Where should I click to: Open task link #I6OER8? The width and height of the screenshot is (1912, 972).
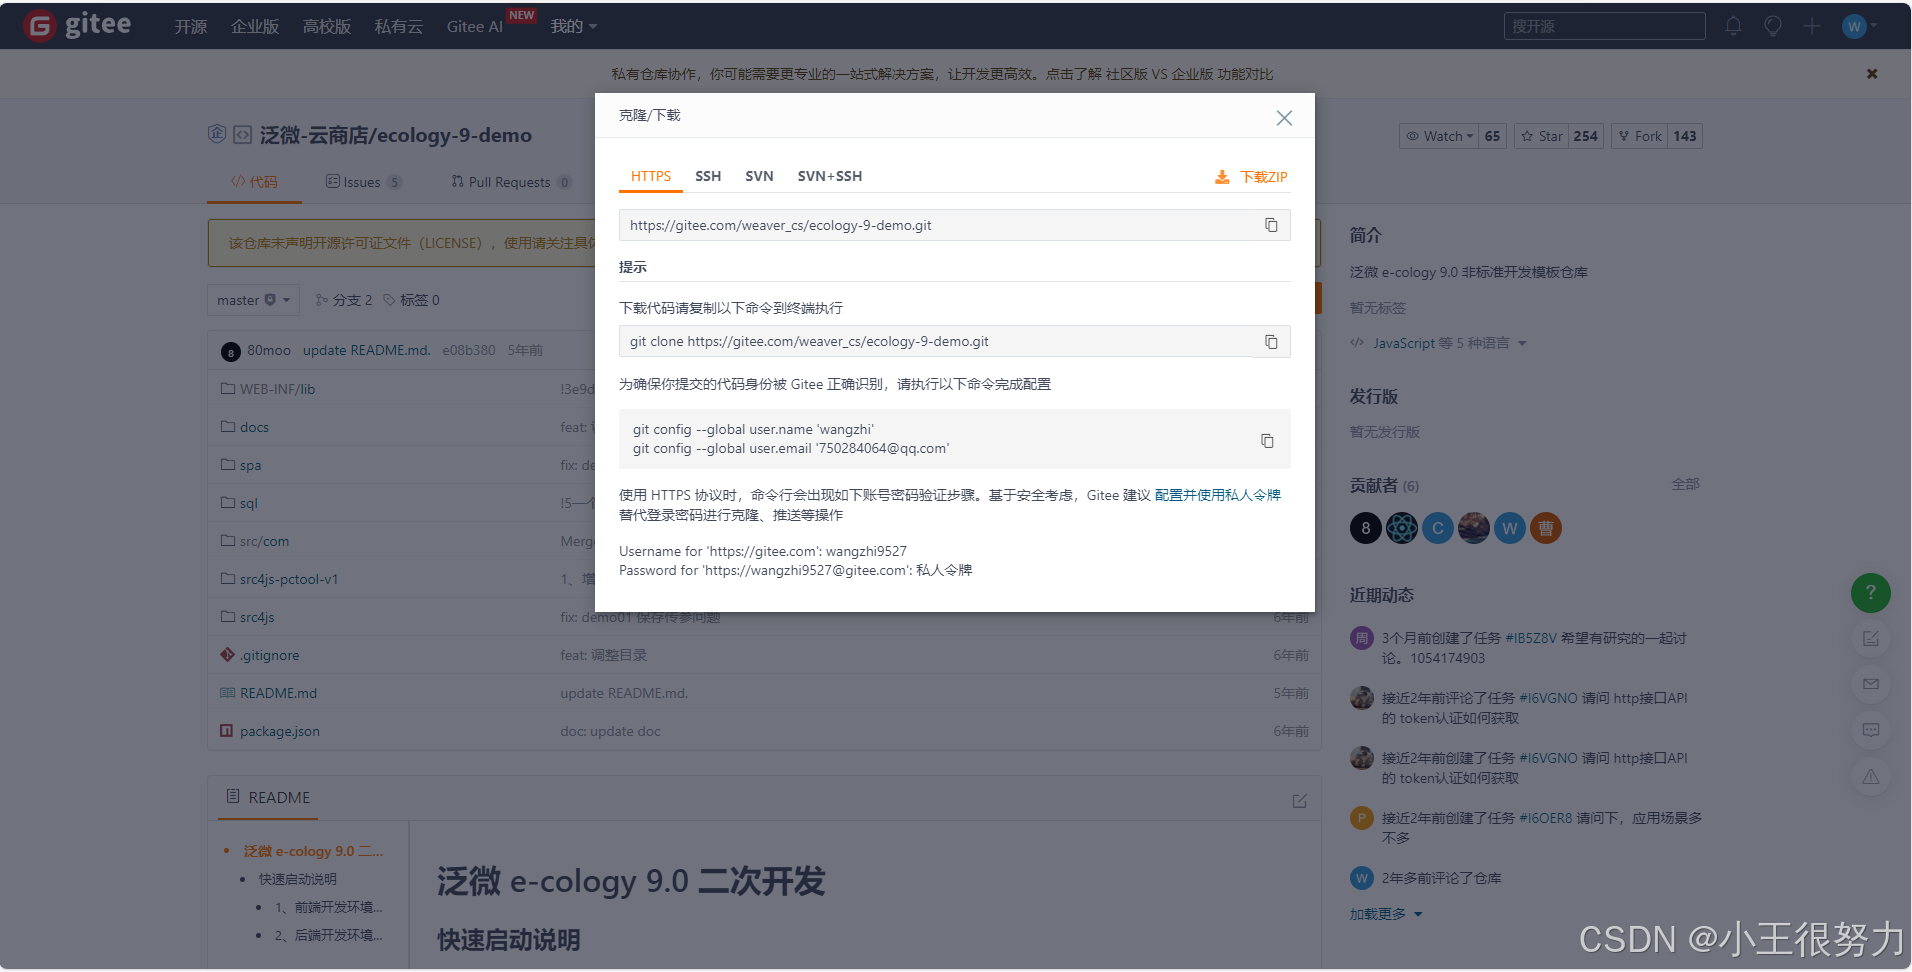(x=1546, y=818)
